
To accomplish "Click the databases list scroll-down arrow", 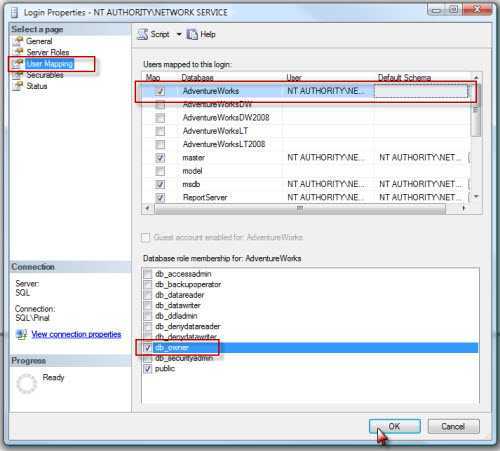I will pyautogui.click(x=476, y=197).
